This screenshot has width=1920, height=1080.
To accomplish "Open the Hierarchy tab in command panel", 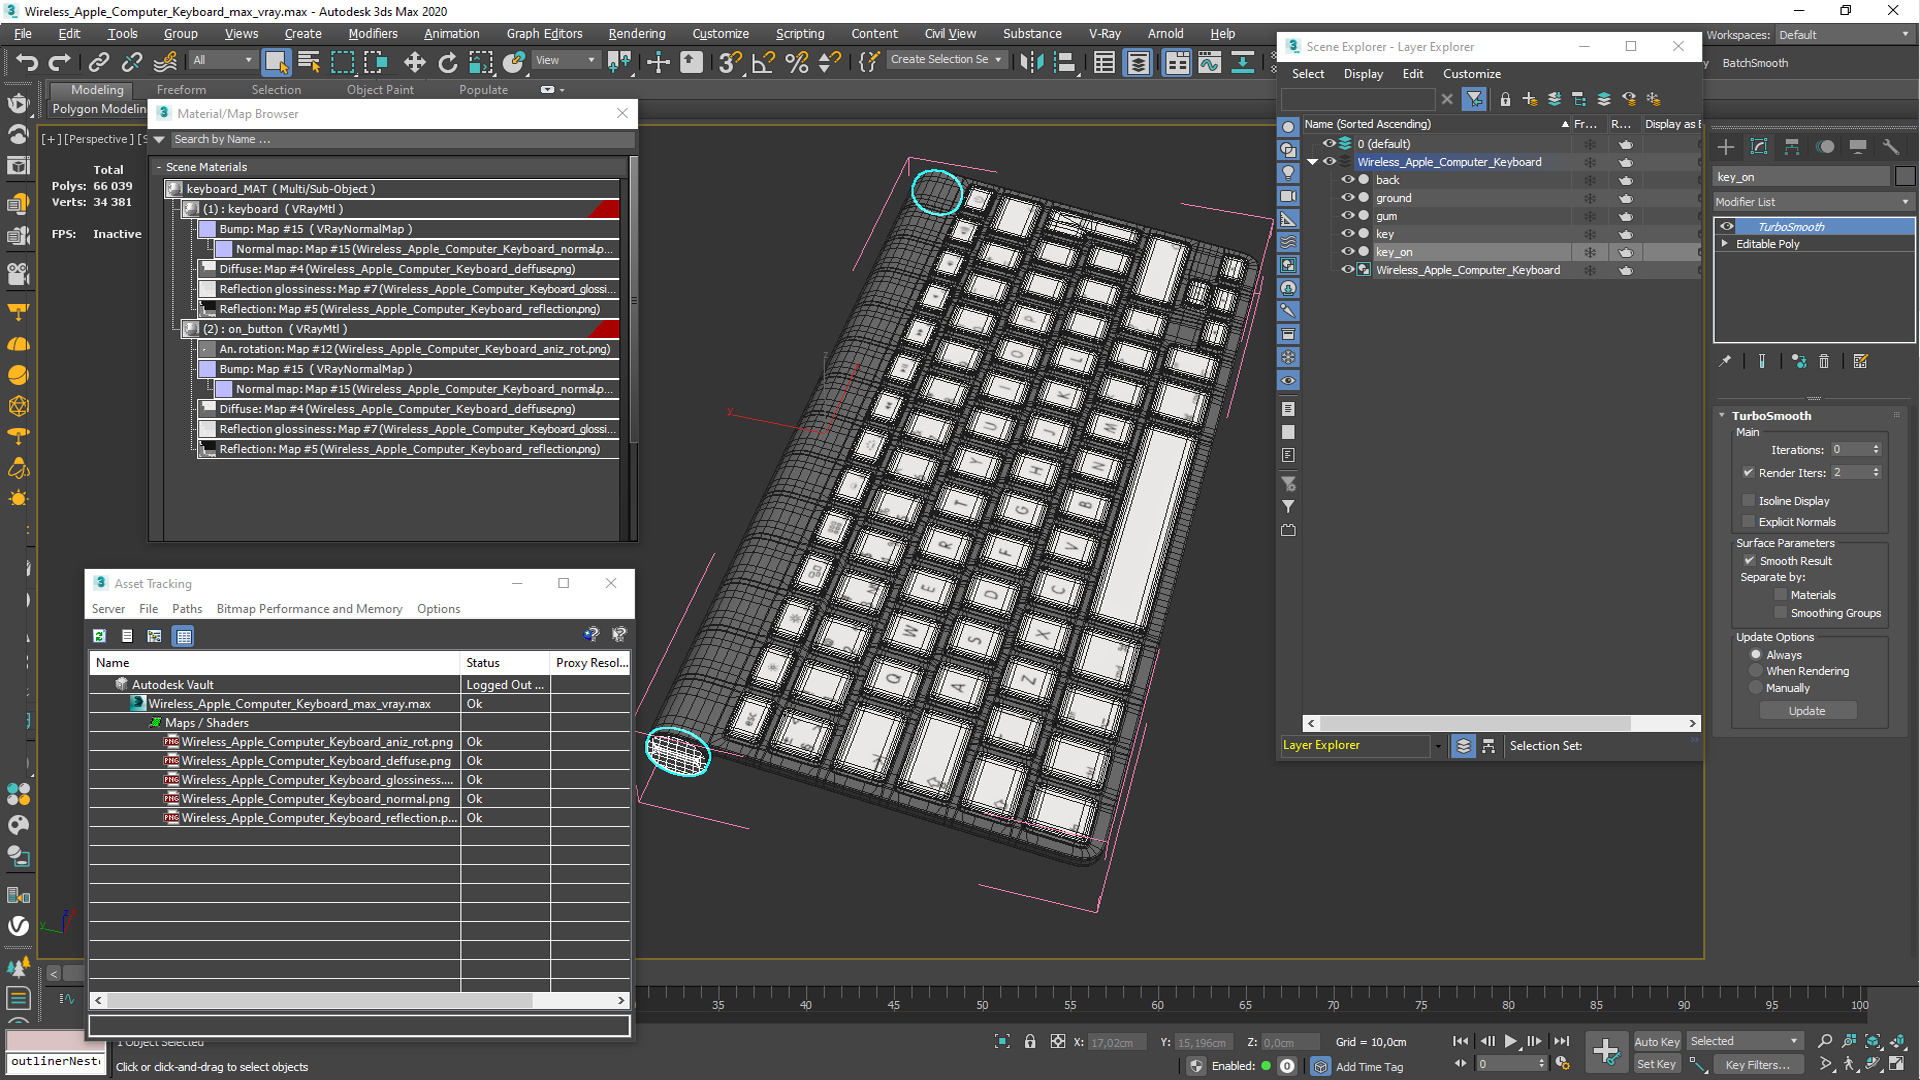I will 1792,147.
